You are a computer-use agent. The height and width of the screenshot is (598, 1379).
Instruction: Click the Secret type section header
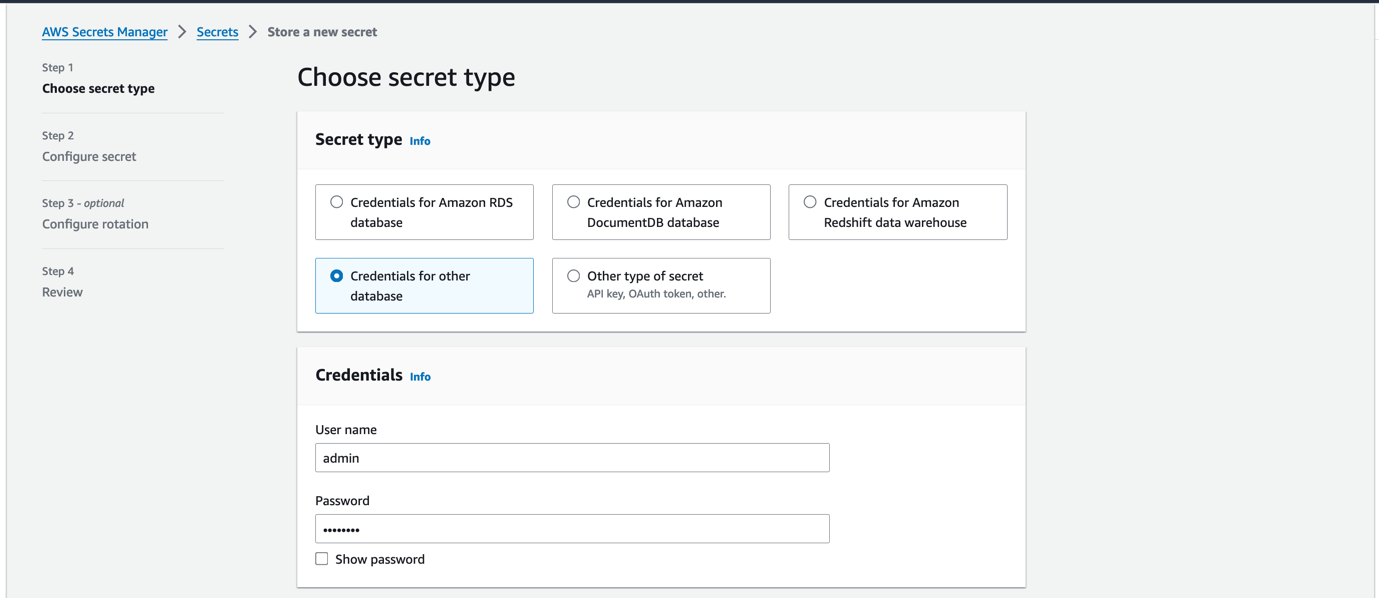(x=358, y=140)
